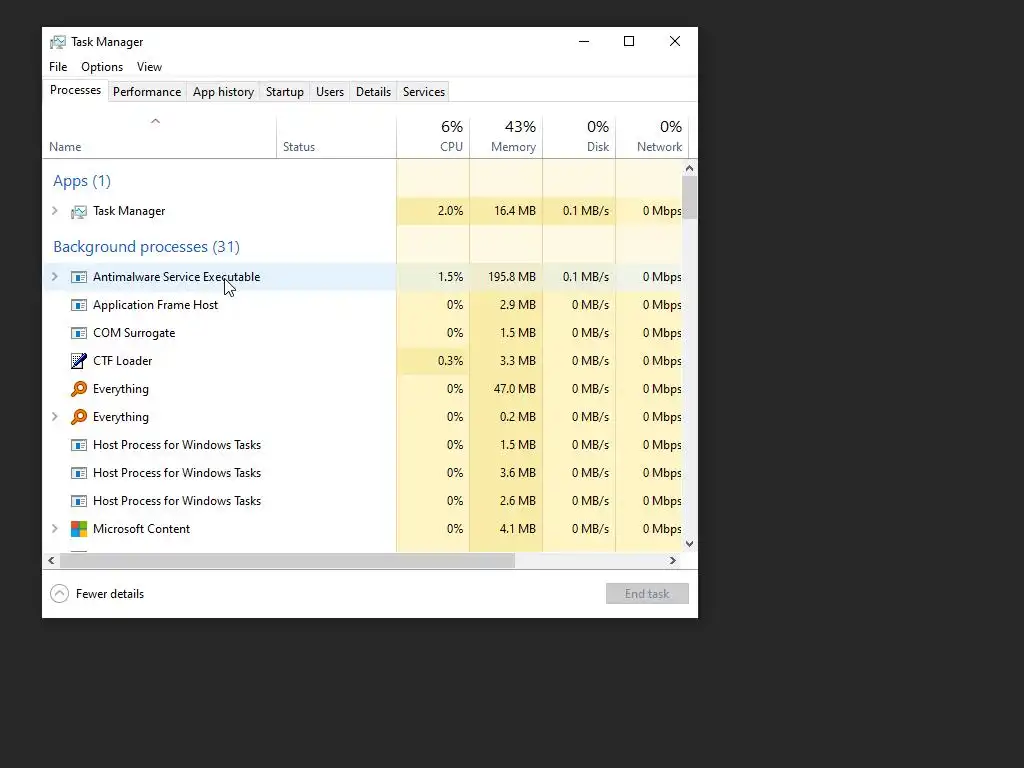This screenshot has height=768, width=1024.
Task: Click the Antimalware Service Executable icon
Action: tap(78, 277)
